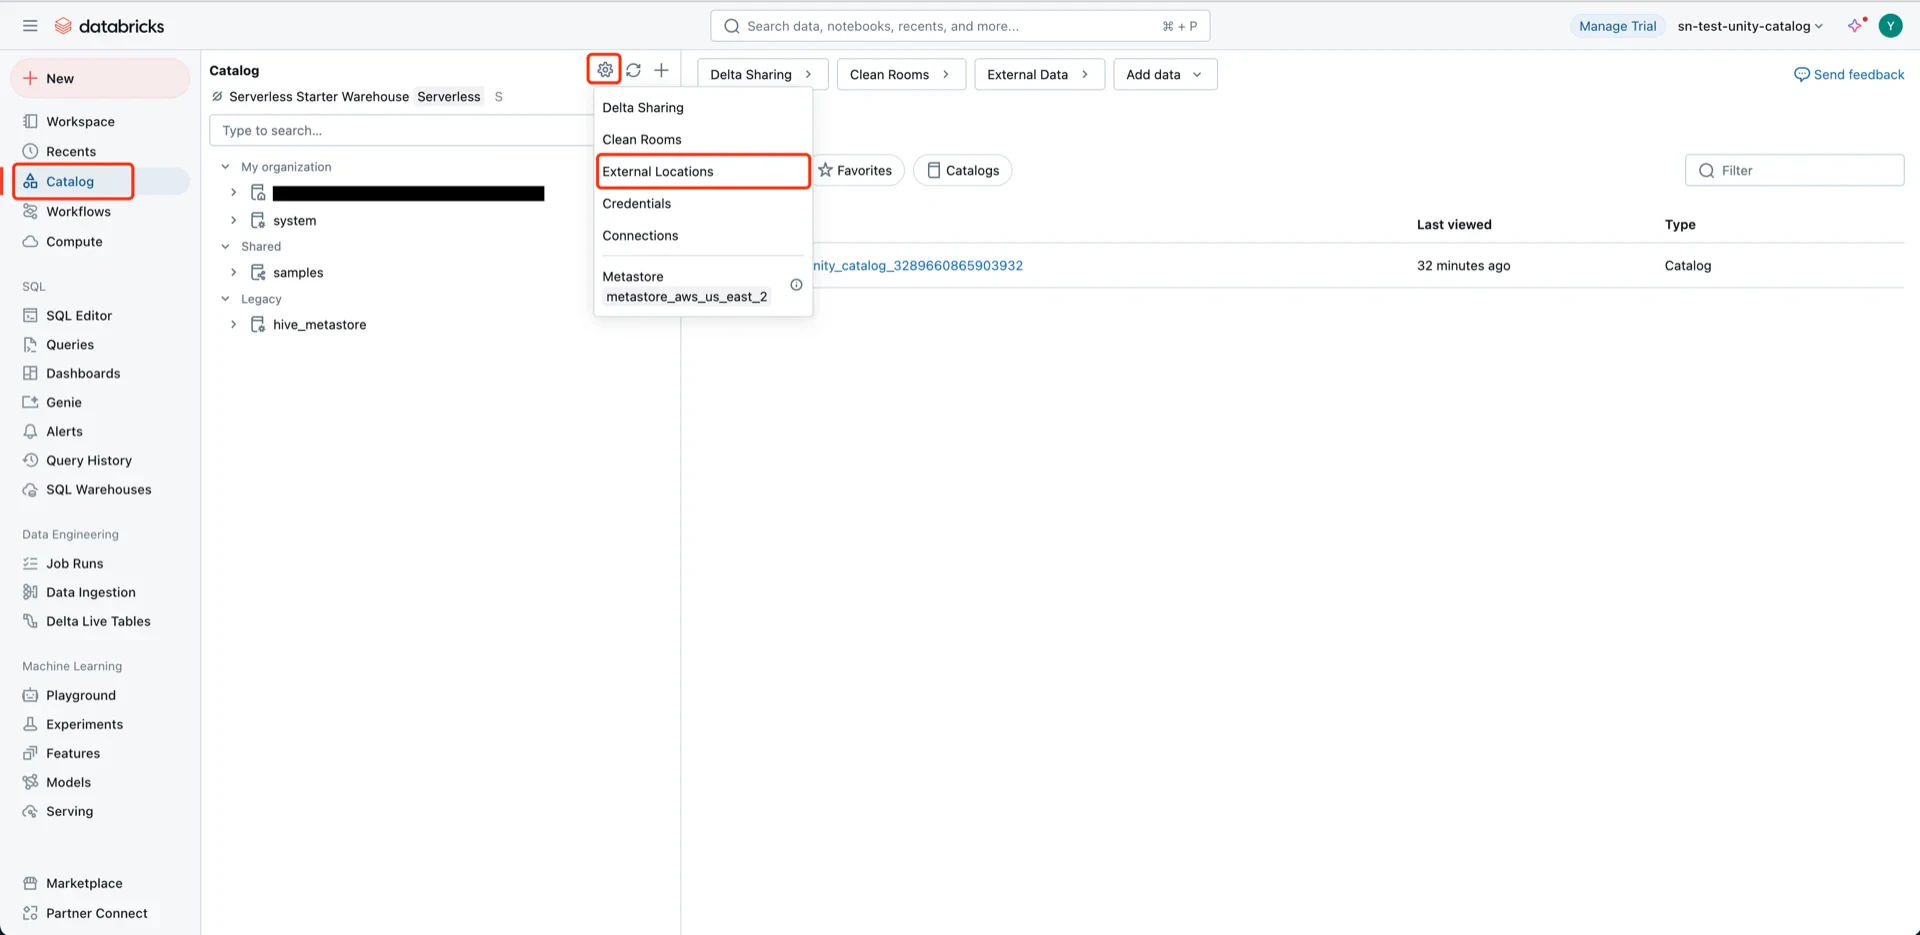The height and width of the screenshot is (935, 1920).
Task: Click the Metastore info icon
Action: [796, 285]
